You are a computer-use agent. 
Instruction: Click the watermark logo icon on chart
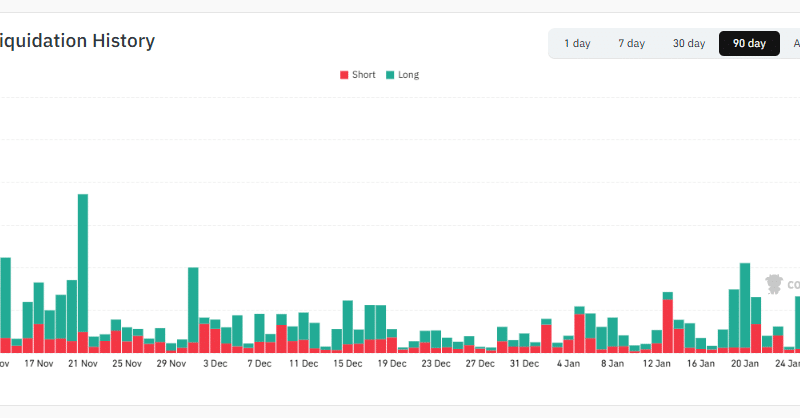773,284
